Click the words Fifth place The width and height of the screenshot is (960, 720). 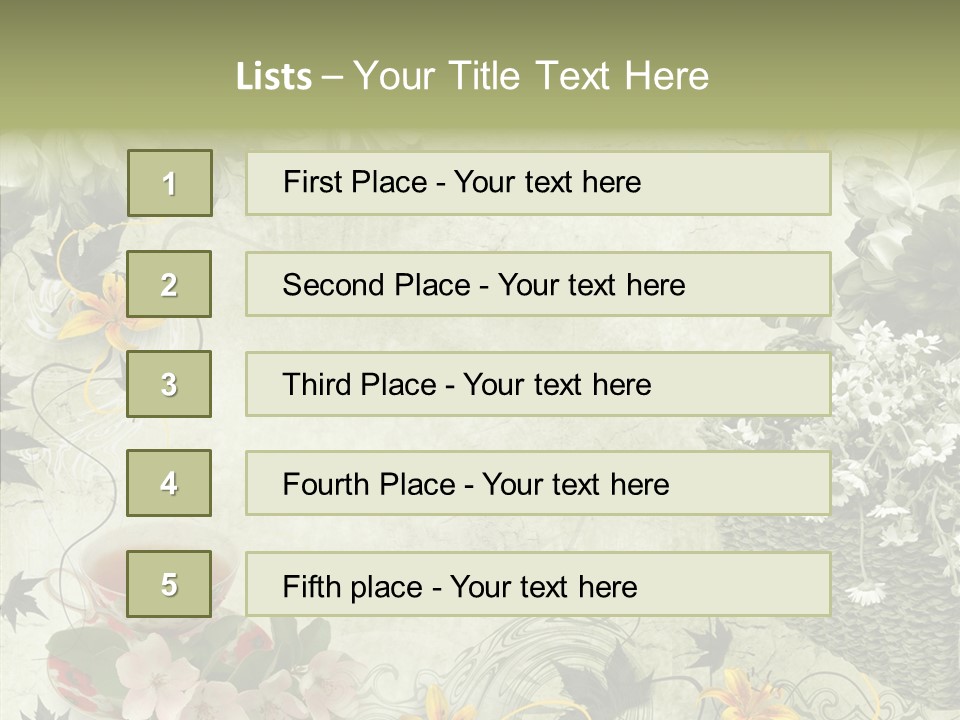pyautogui.click(x=353, y=587)
